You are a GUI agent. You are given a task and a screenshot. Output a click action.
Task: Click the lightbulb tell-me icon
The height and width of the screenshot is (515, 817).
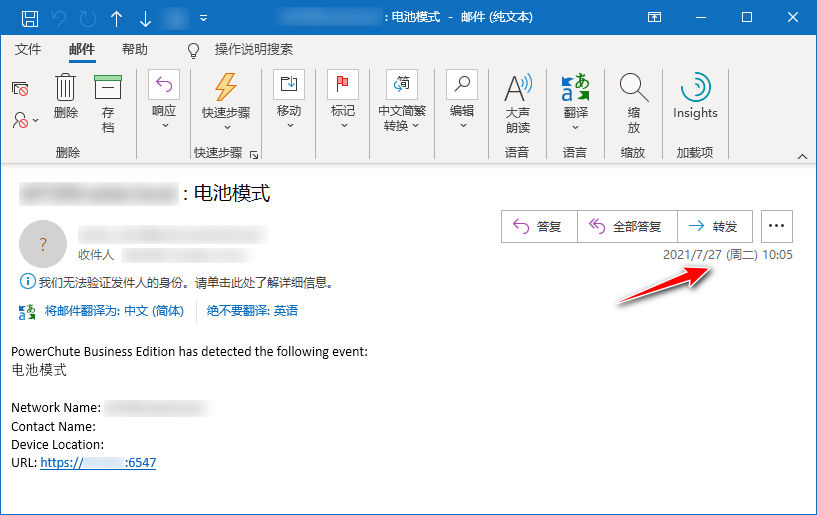pyautogui.click(x=193, y=50)
